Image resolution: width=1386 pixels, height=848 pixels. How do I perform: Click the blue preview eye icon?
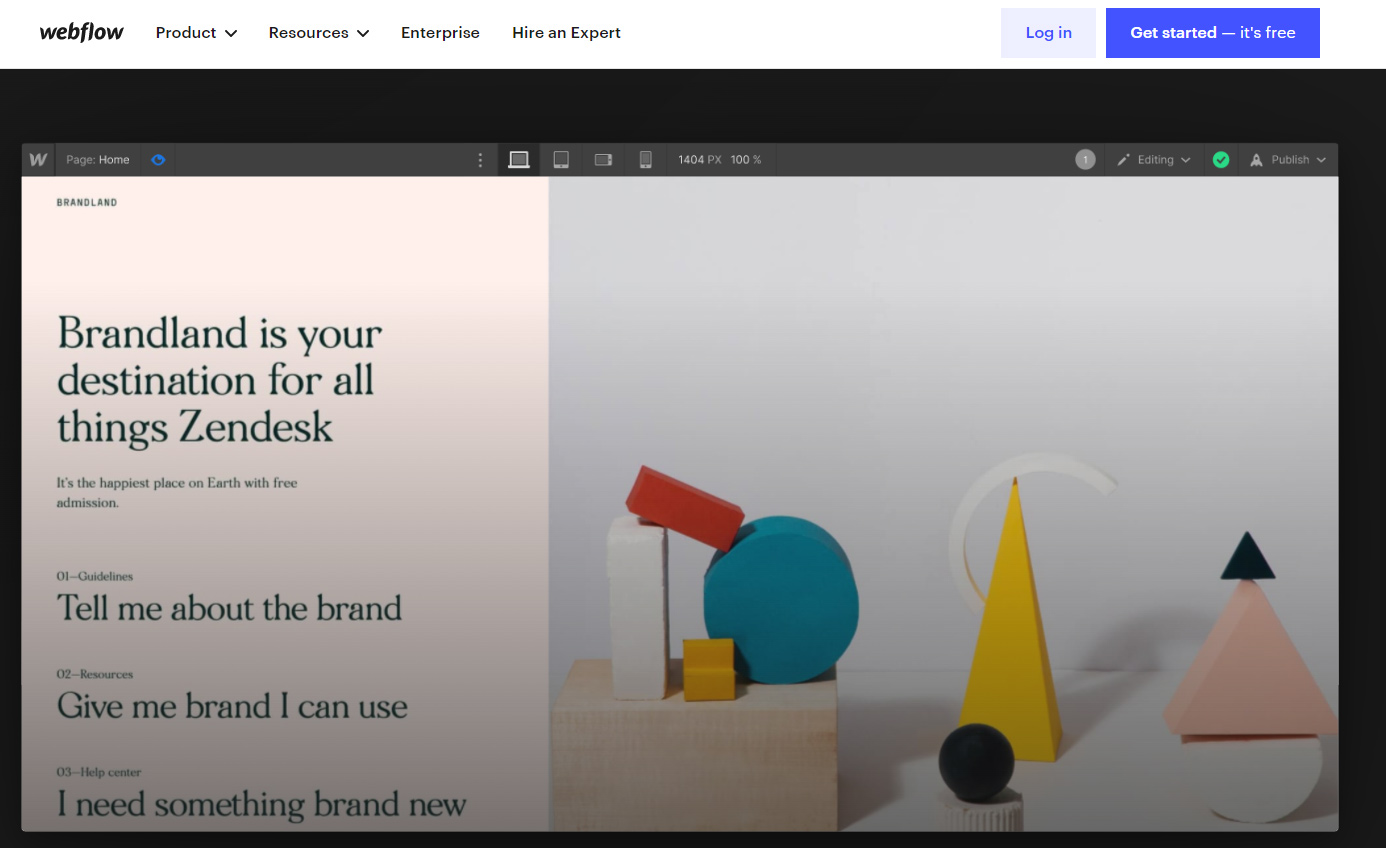click(x=158, y=160)
